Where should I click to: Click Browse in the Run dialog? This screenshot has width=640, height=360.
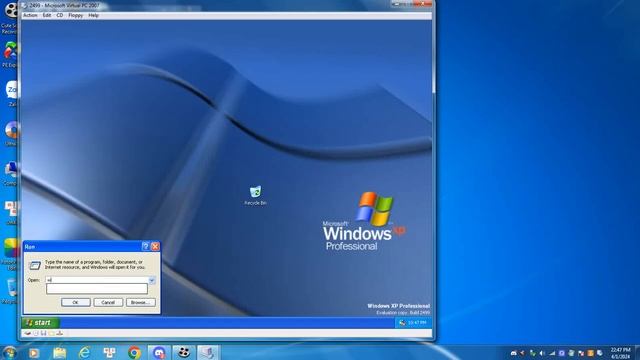[x=140, y=302]
